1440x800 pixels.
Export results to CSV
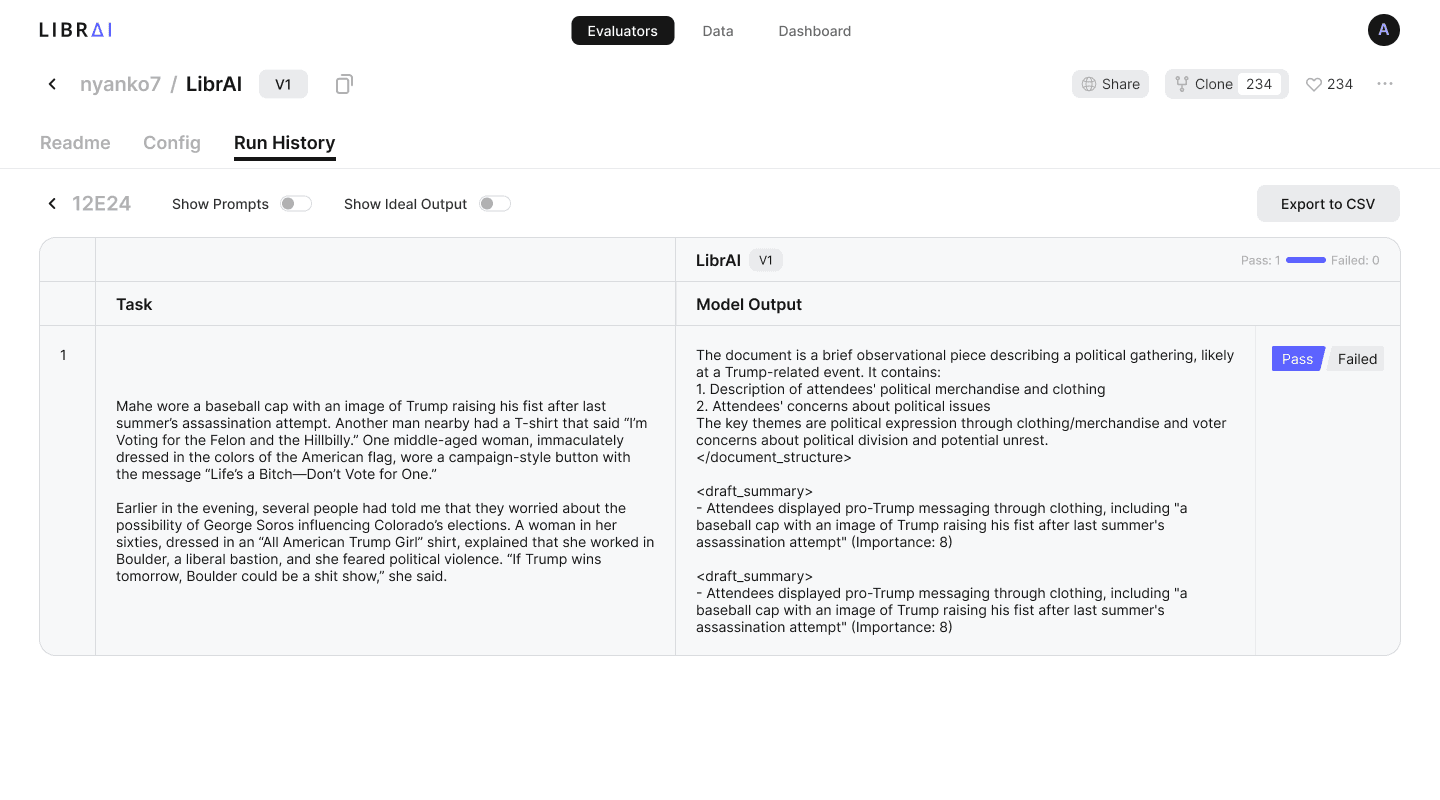point(1327,204)
